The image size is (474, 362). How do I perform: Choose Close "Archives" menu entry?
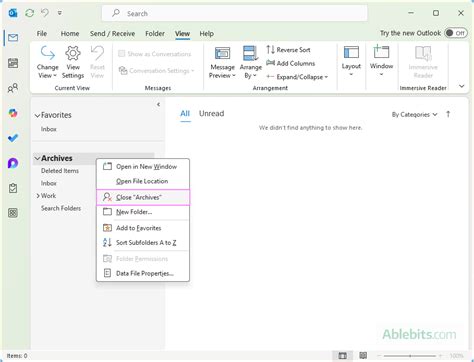click(143, 197)
